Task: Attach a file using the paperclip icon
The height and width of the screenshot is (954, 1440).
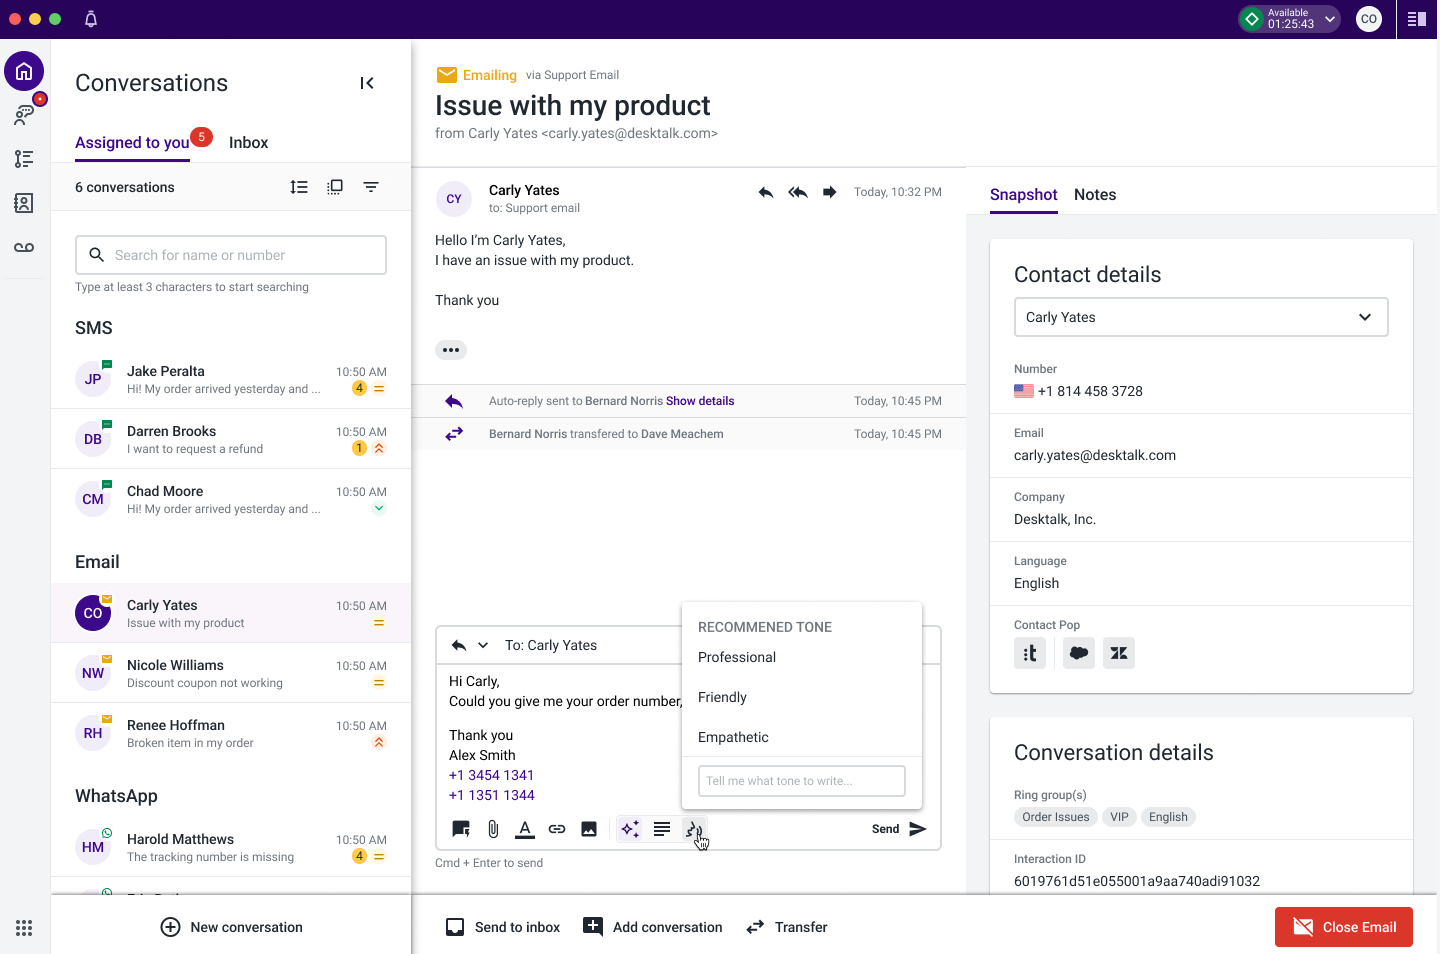Action: click(492, 828)
